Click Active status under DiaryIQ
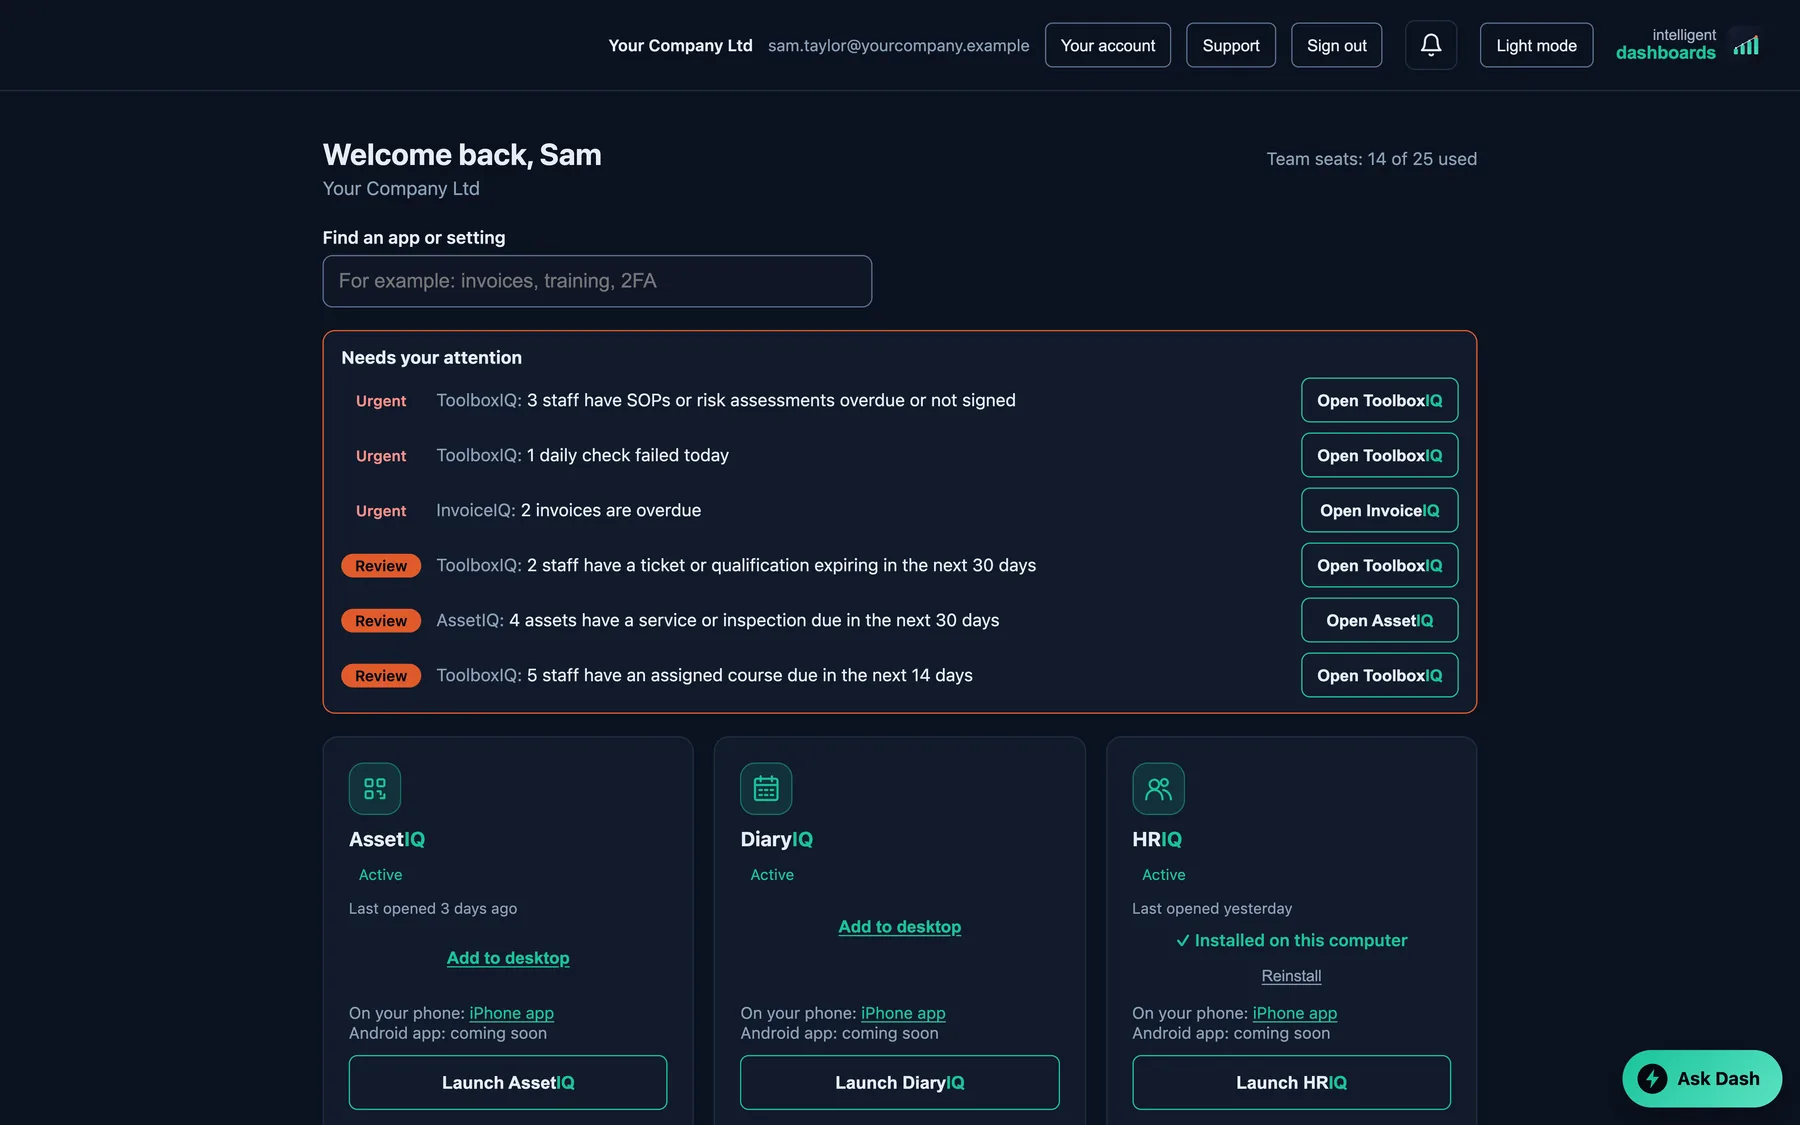The image size is (1800, 1125). (772, 874)
